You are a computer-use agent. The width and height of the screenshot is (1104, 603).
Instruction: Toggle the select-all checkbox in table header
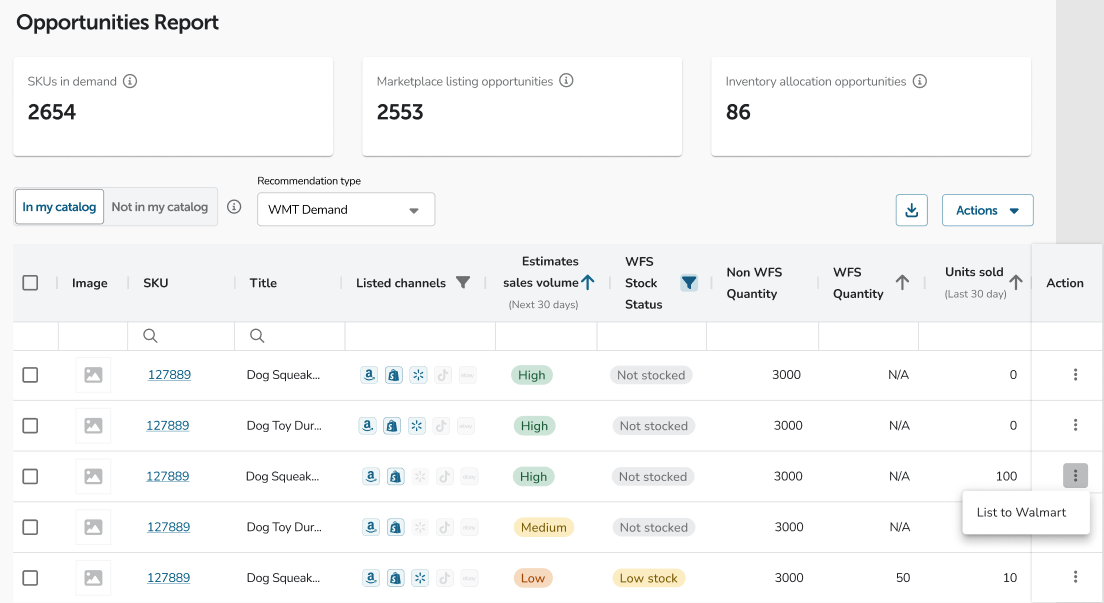coord(30,282)
